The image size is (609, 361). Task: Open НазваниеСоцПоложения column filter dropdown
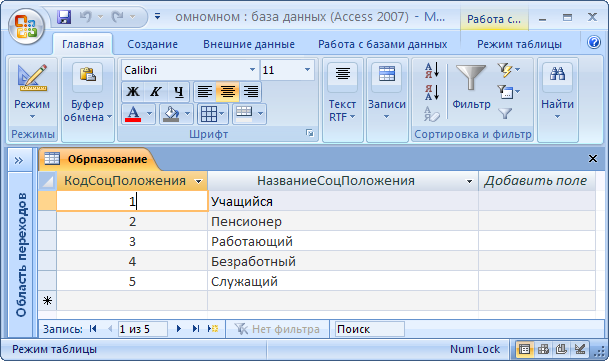tap(470, 181)
